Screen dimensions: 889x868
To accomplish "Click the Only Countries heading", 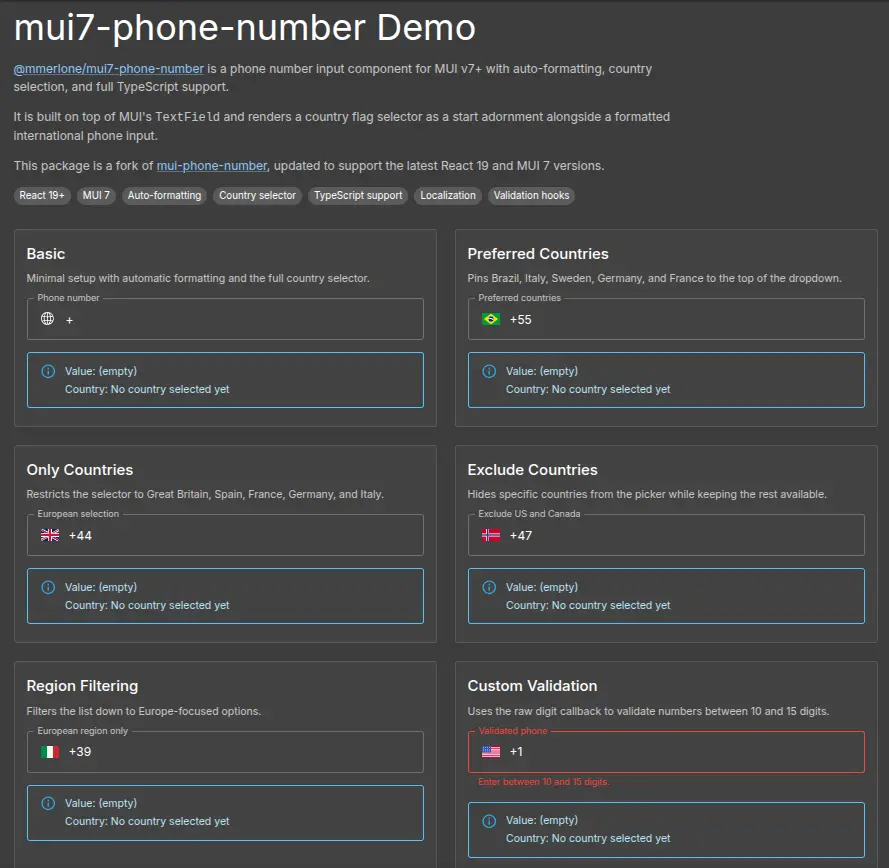I will [80, 470].
